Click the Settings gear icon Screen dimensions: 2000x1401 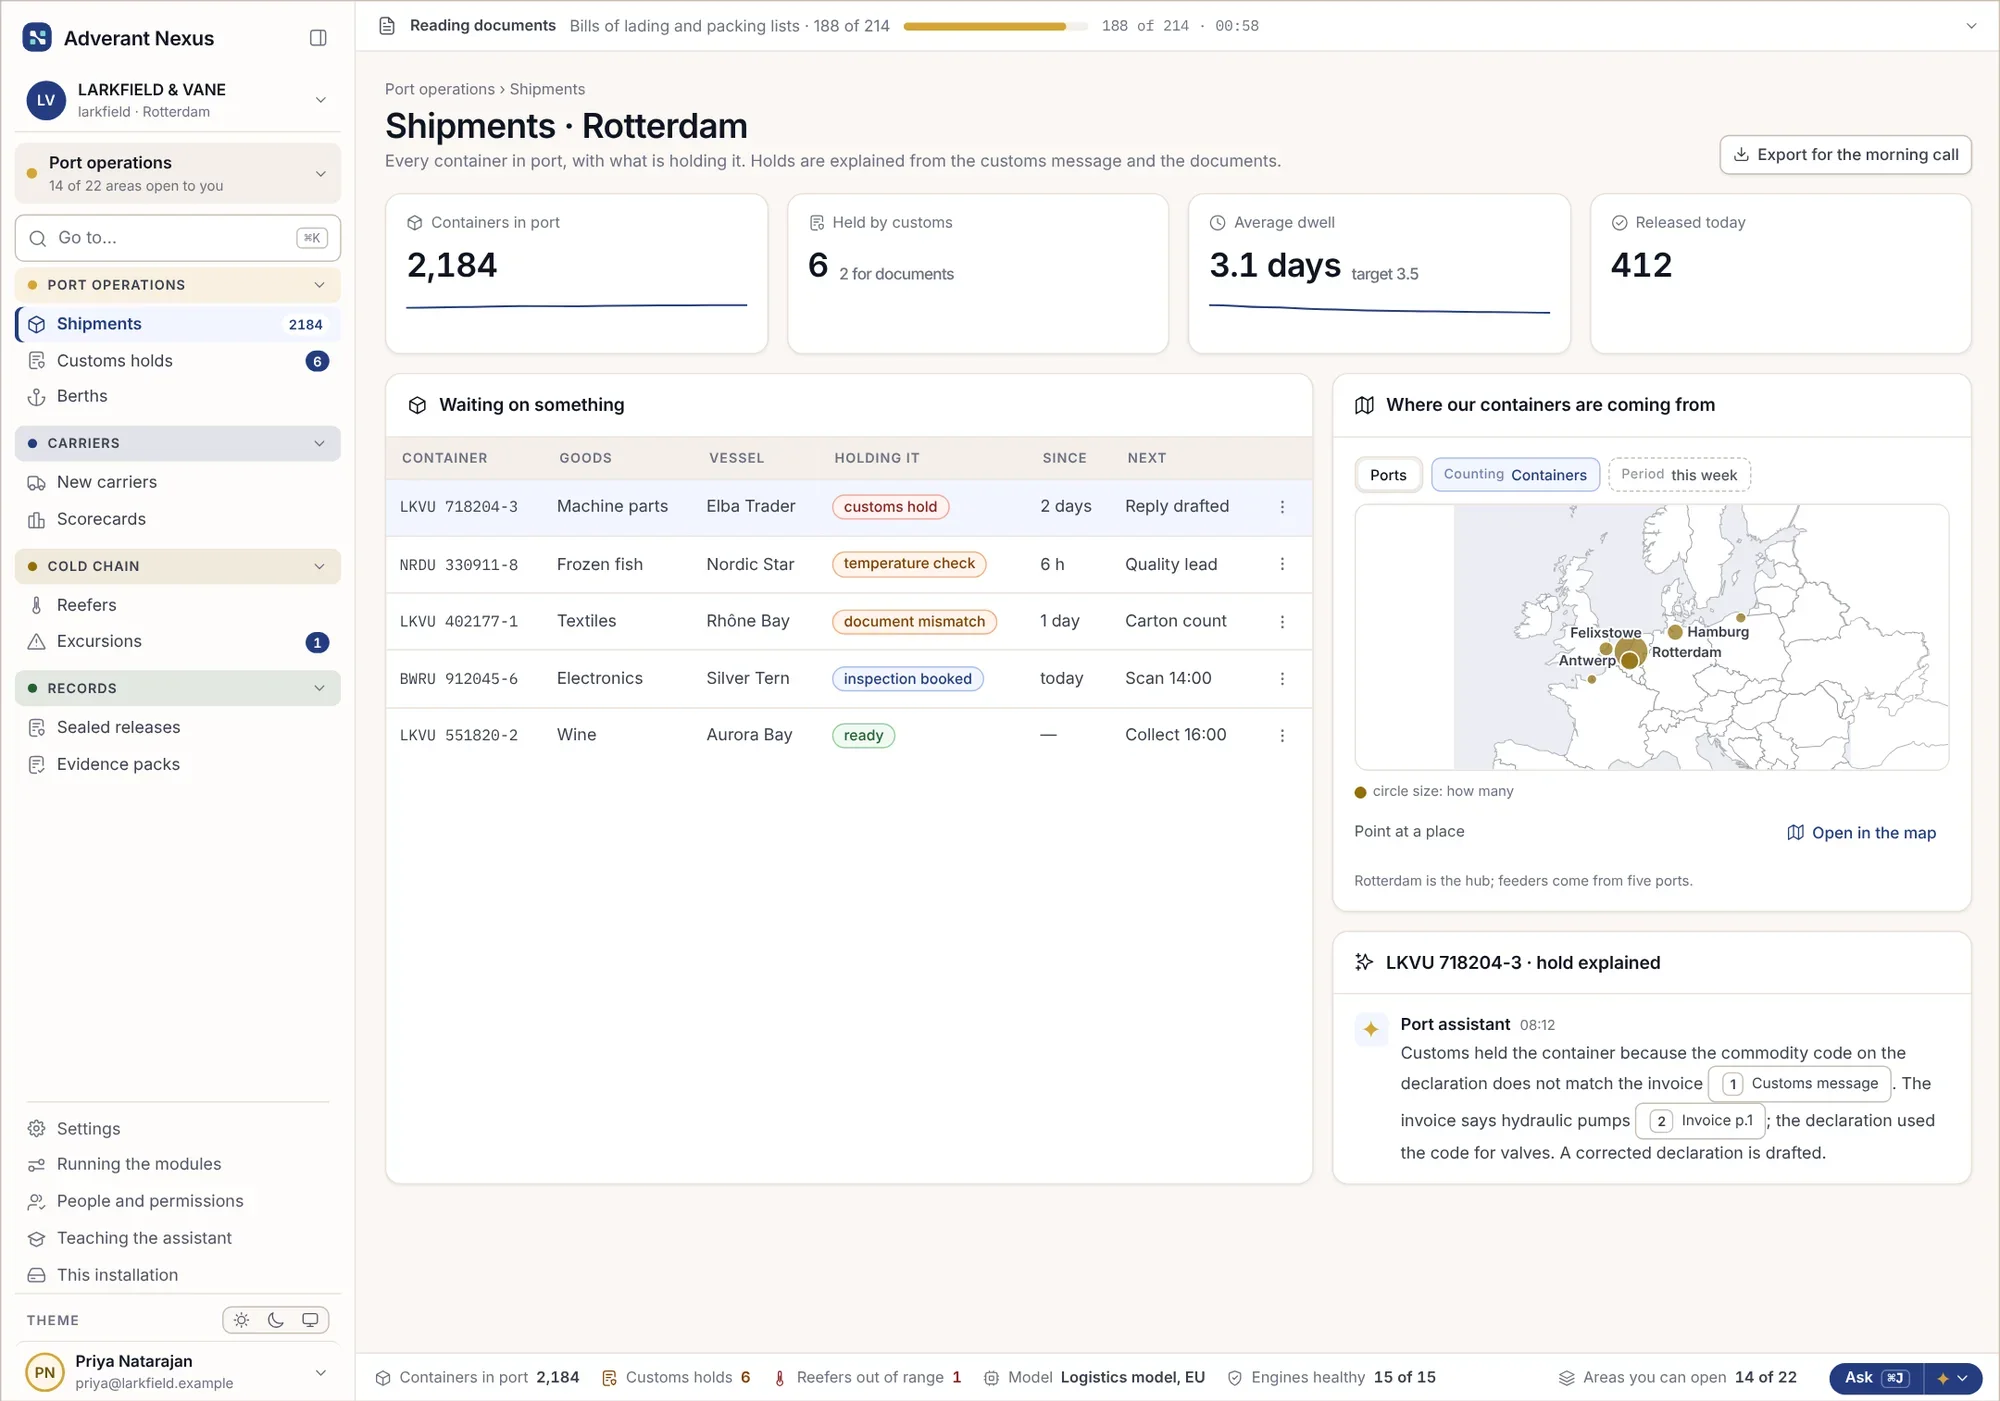pos(37,1129)
